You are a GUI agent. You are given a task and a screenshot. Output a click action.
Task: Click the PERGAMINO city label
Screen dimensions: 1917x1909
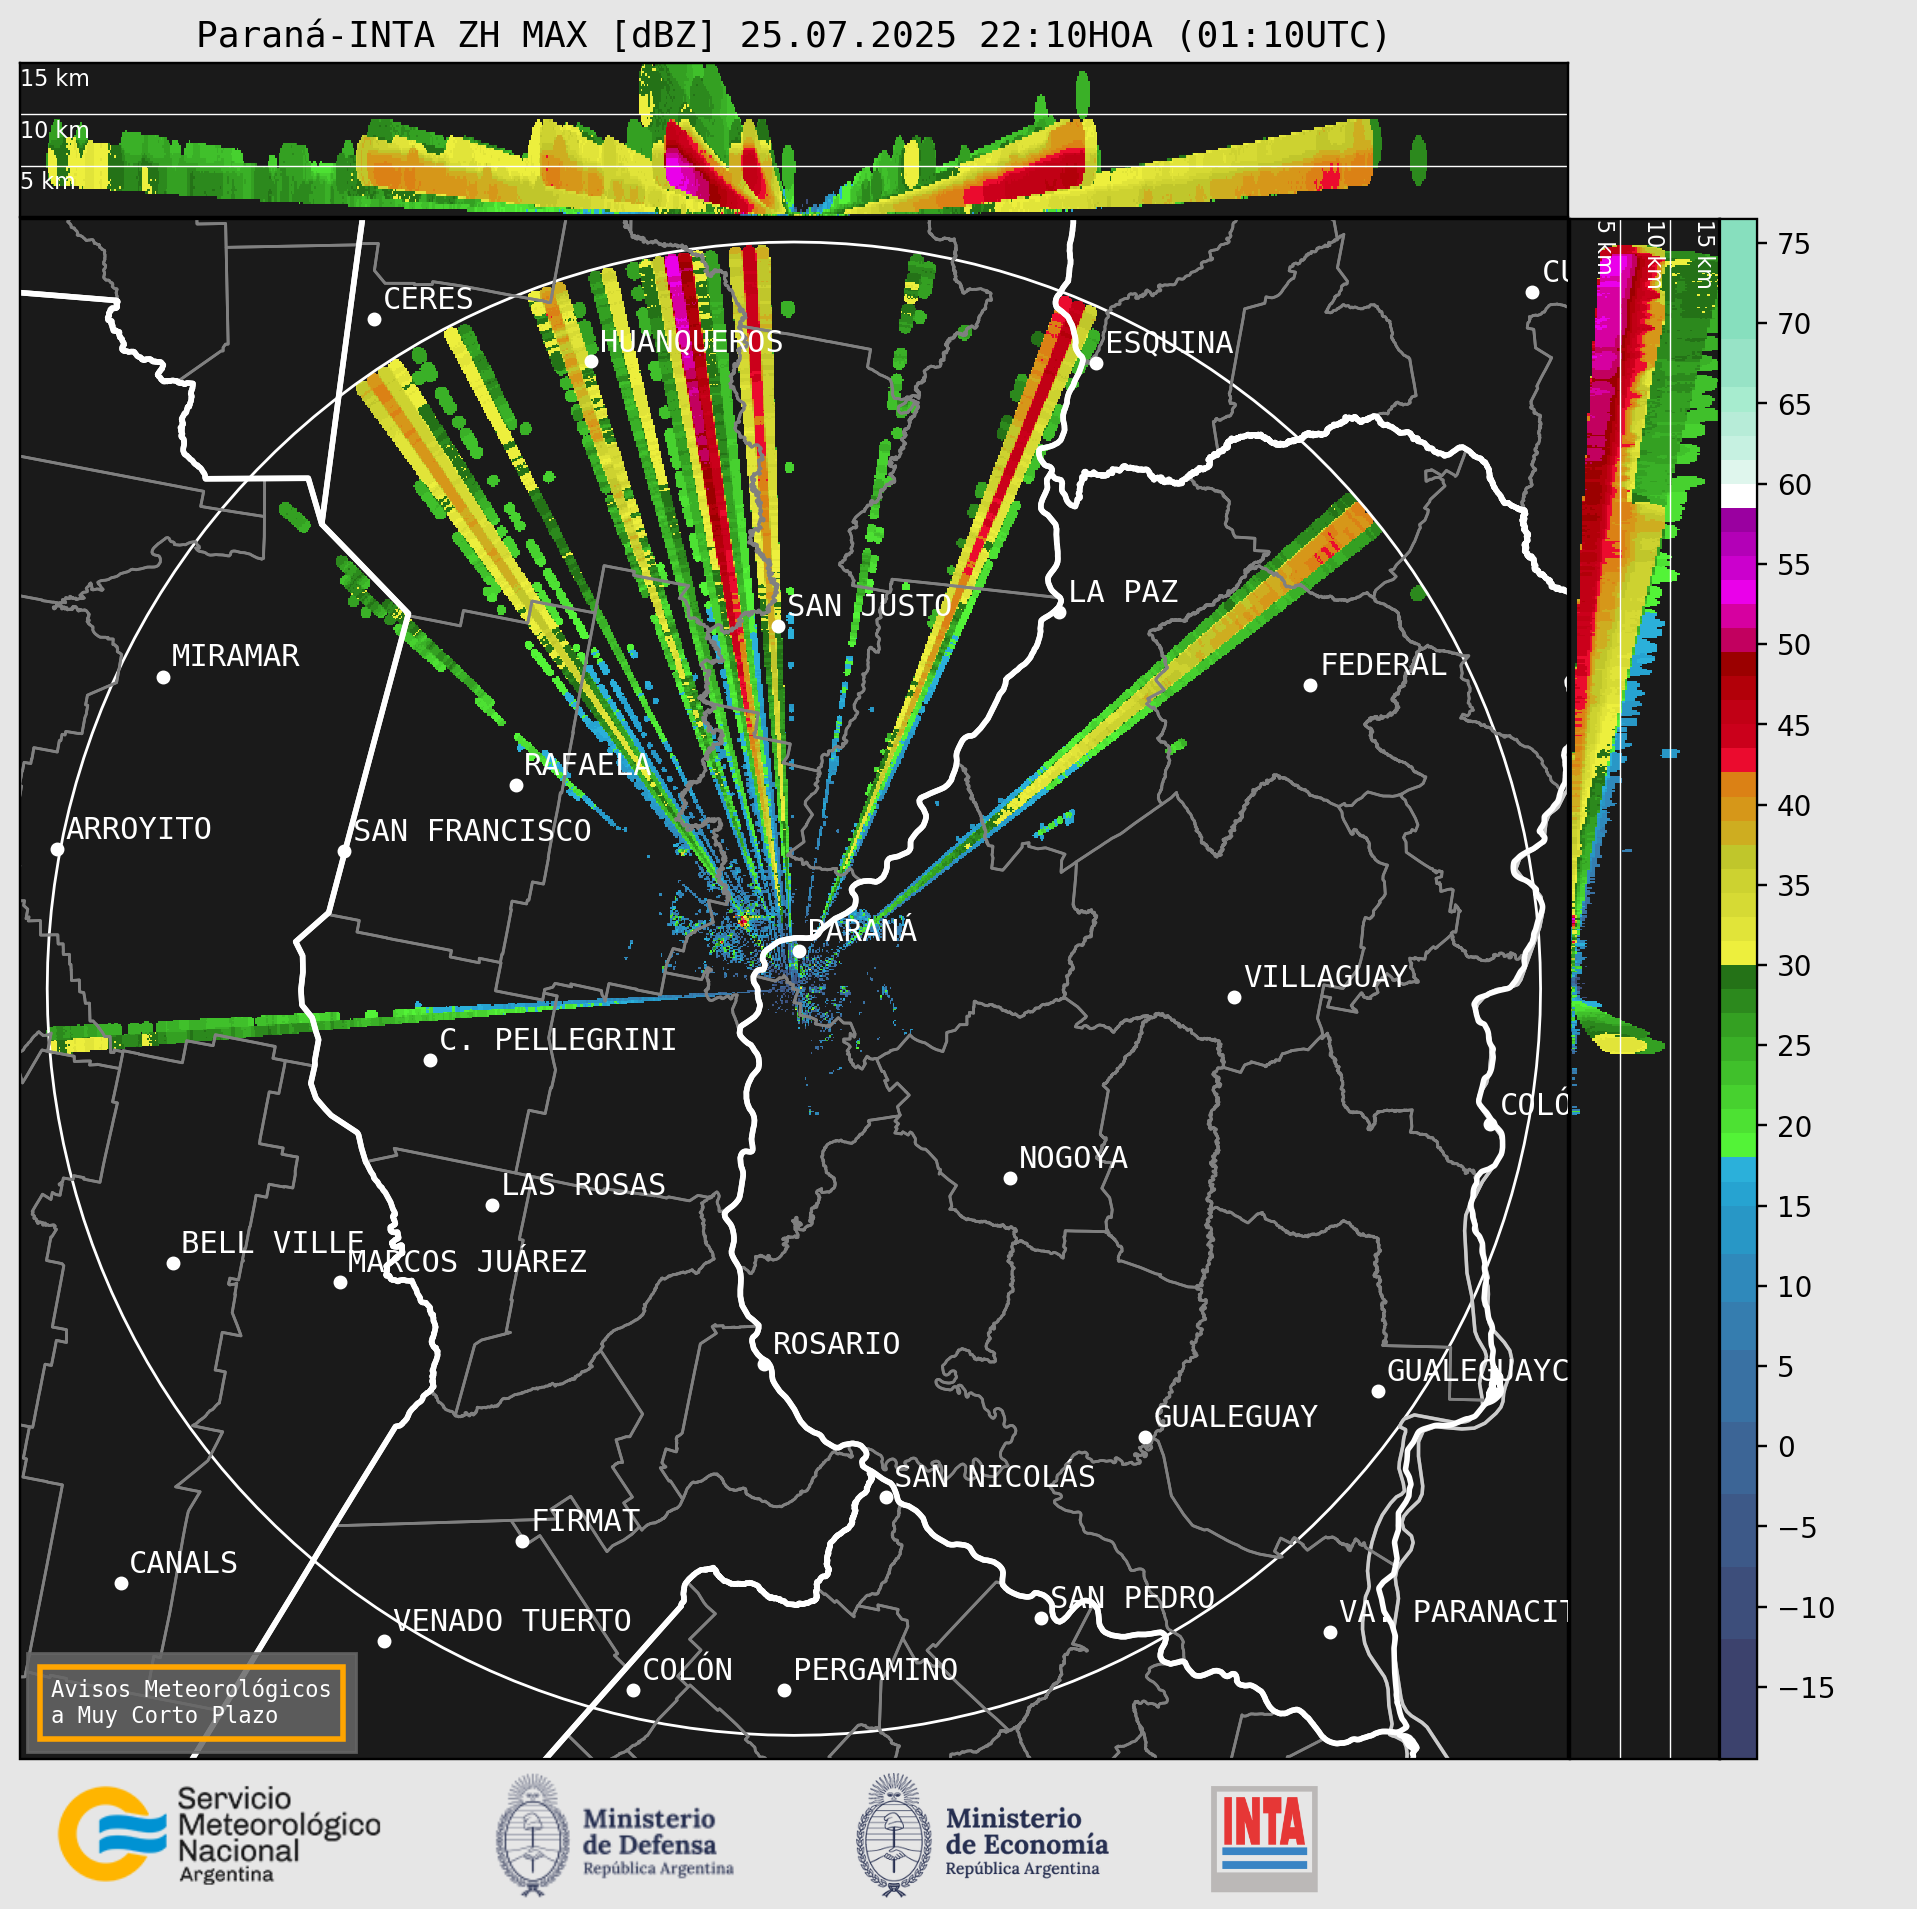click(875, 1670)
